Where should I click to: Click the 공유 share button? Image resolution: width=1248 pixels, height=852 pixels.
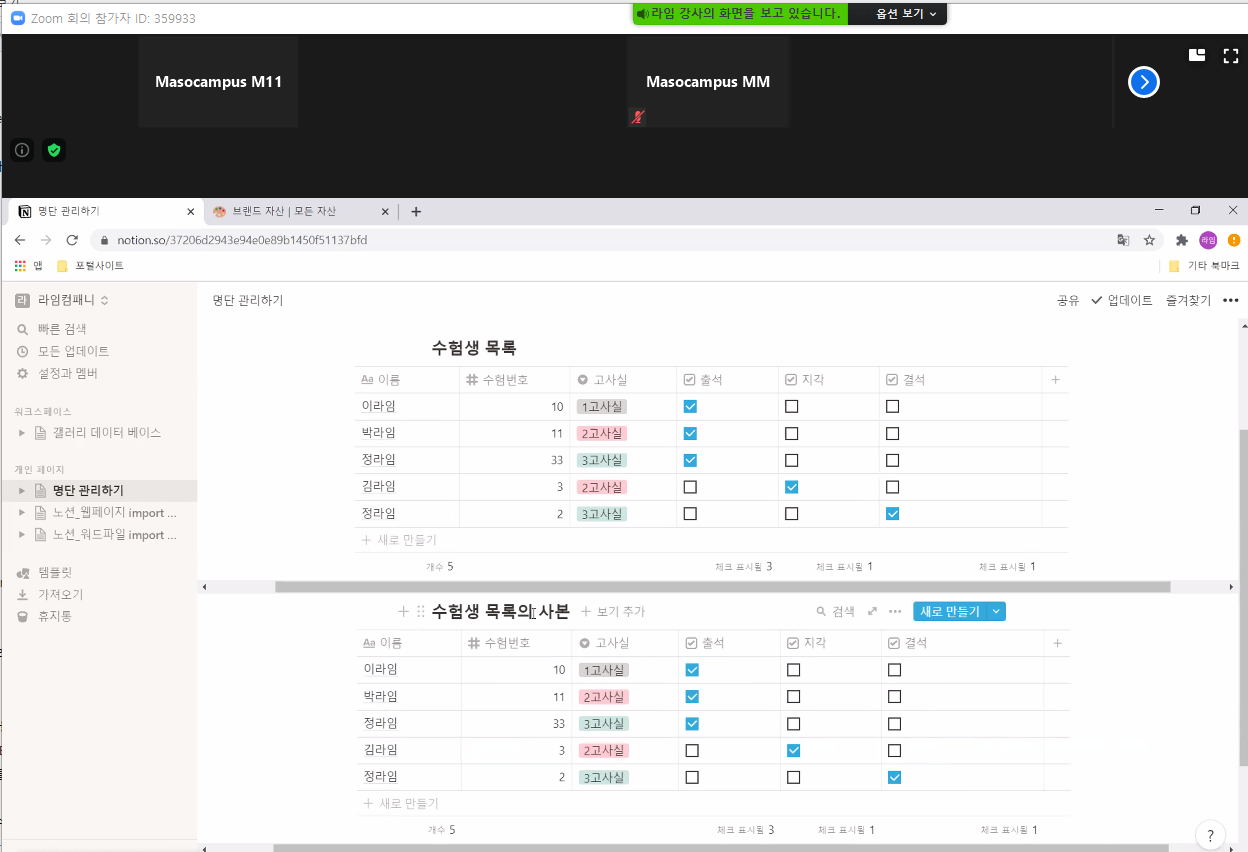click(1067, 300)
